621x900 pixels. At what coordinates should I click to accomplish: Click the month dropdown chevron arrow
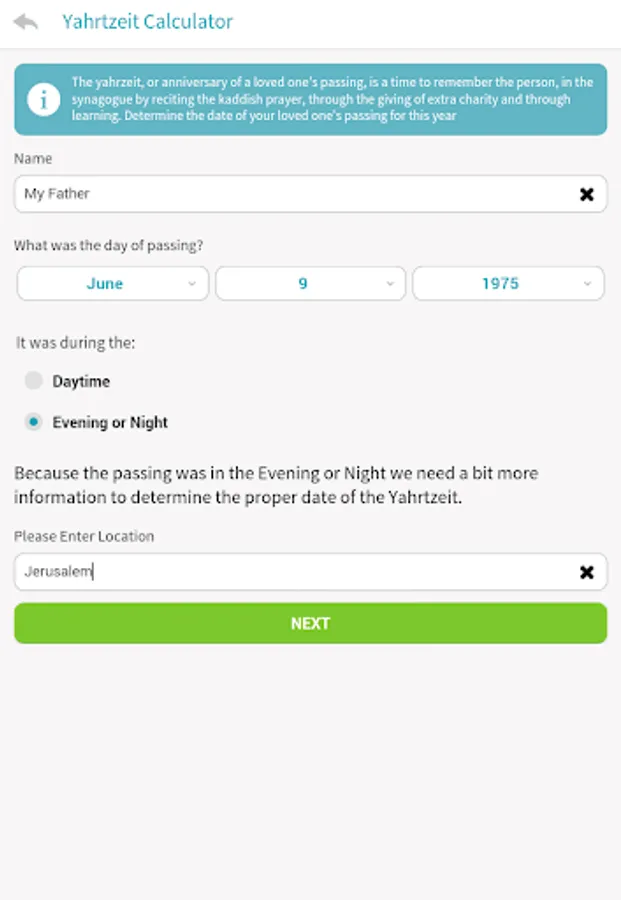coord(192,284)
